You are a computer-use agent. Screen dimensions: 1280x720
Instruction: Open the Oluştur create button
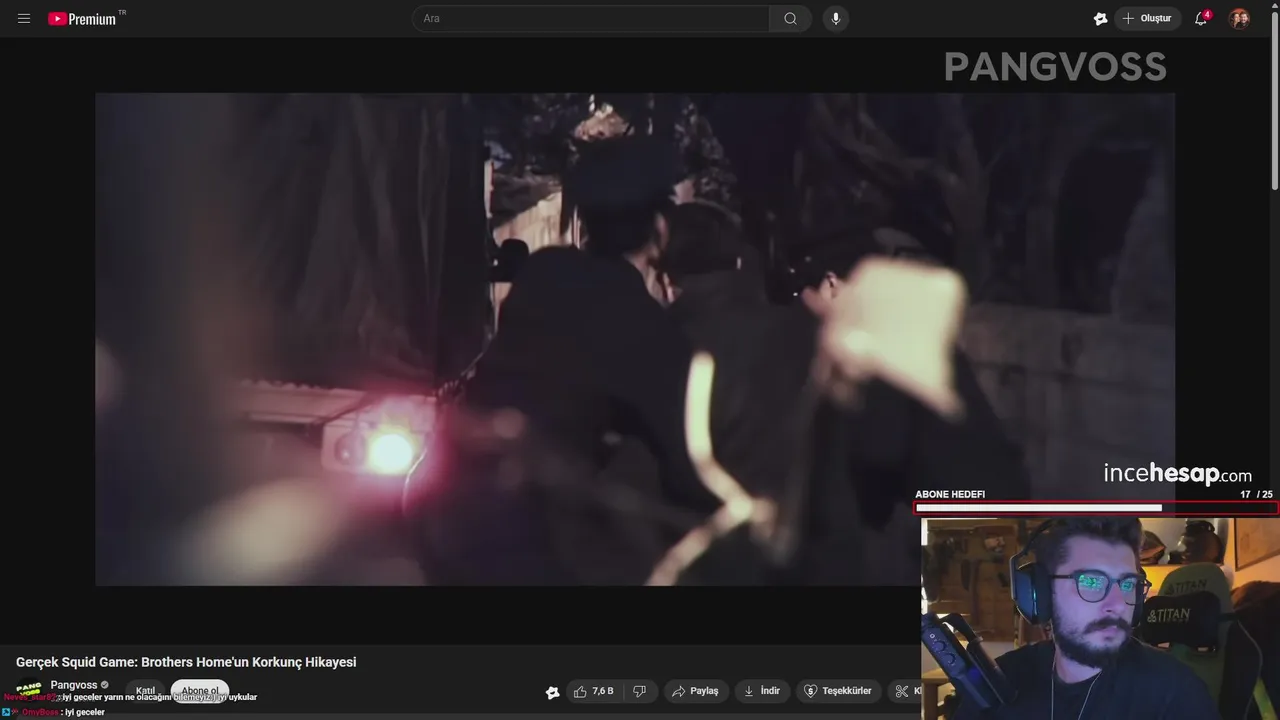[1147, 18]
